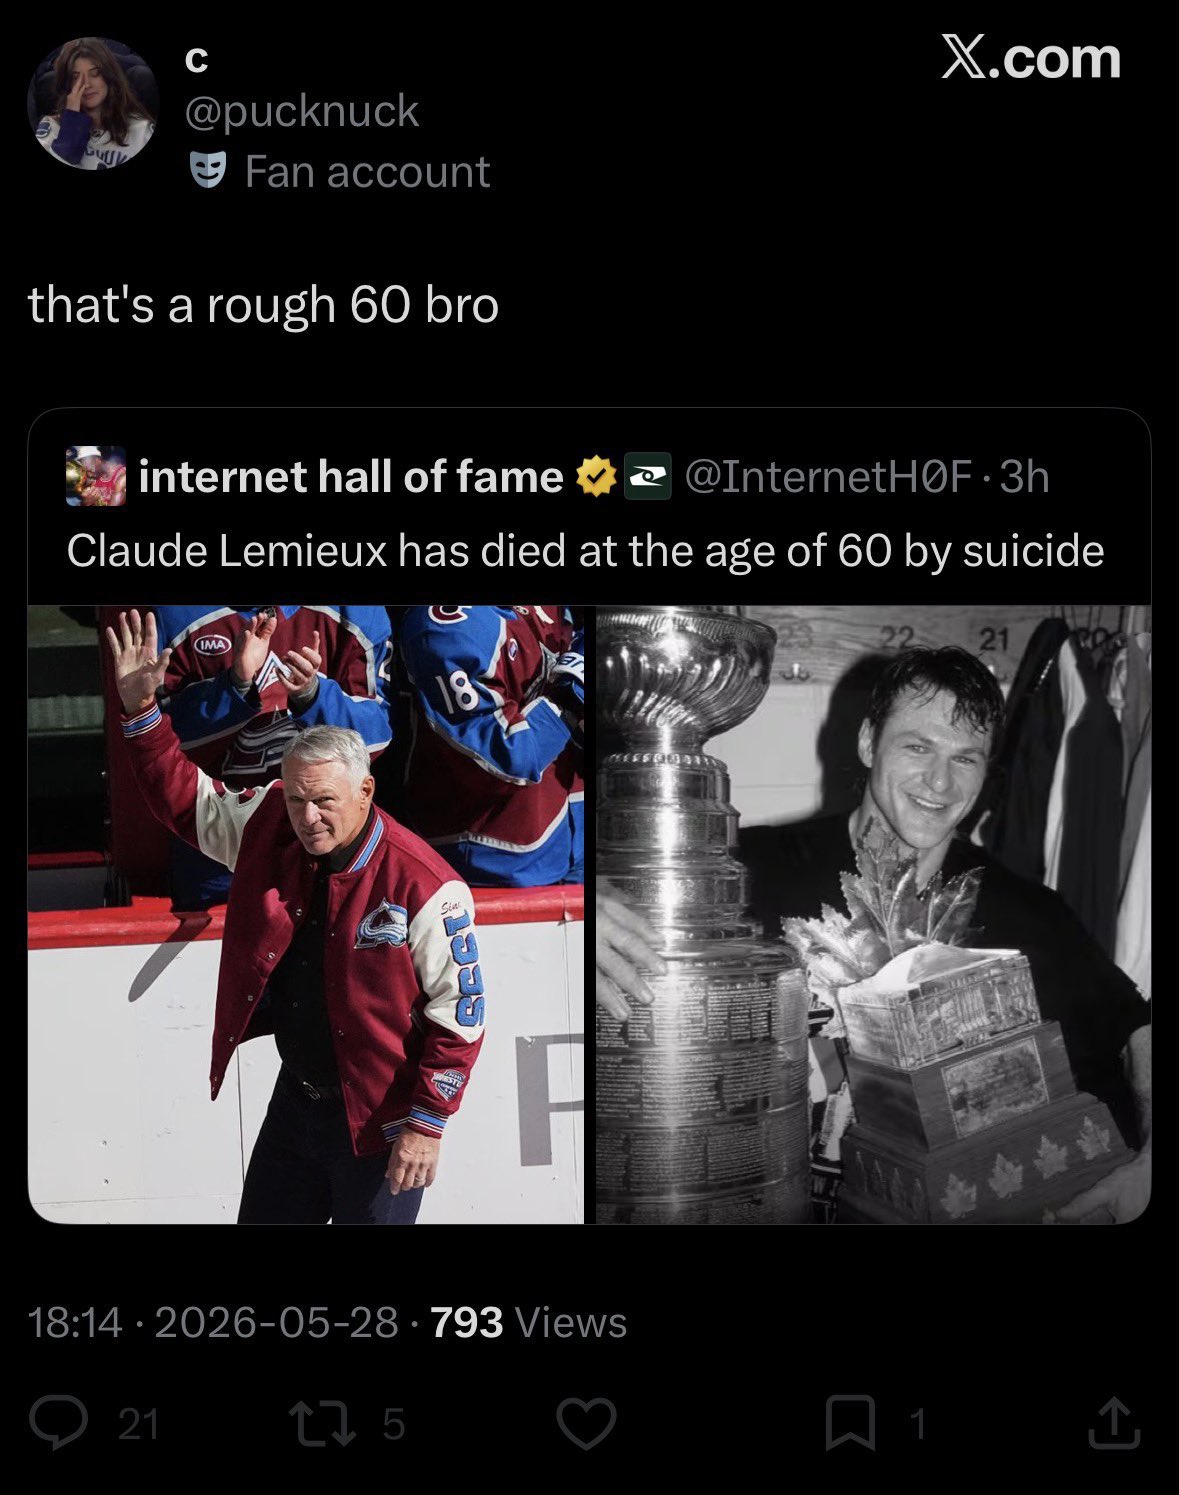Tap the repost arrows icon
Image resolution: width=1179 pixels, height=1495 pixels.
[x=321, y=1423]
